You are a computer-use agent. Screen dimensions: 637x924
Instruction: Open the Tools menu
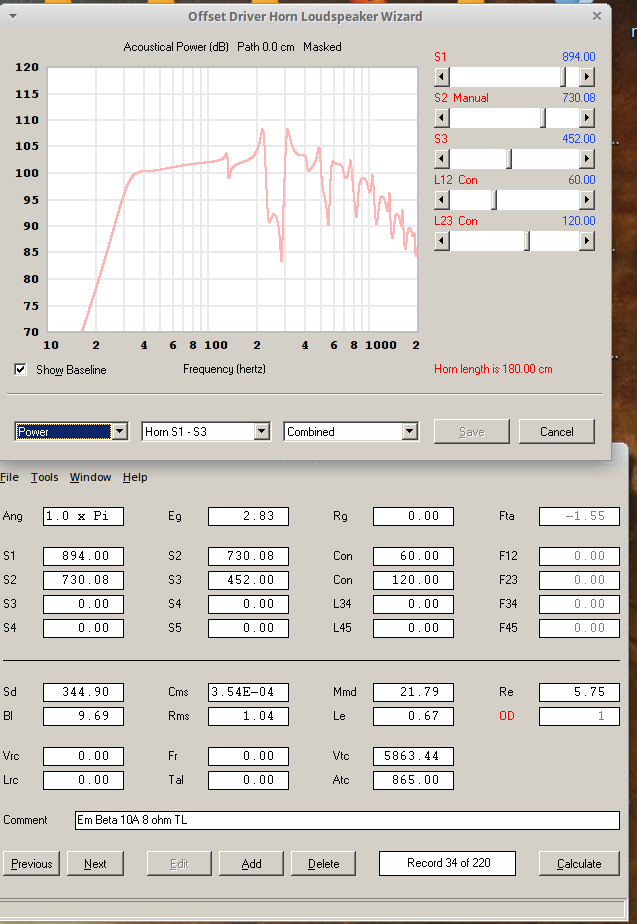coord(44,477)
